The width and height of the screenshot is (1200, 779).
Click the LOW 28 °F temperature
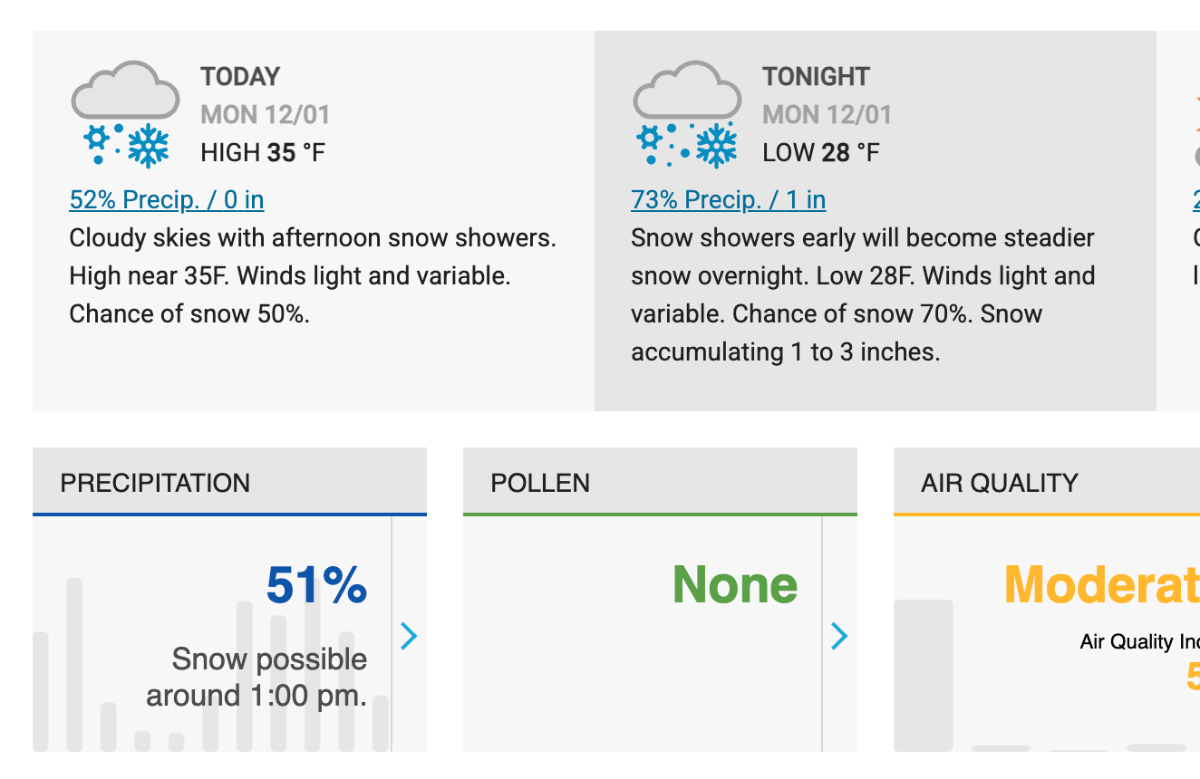click(x=820, y=152)
